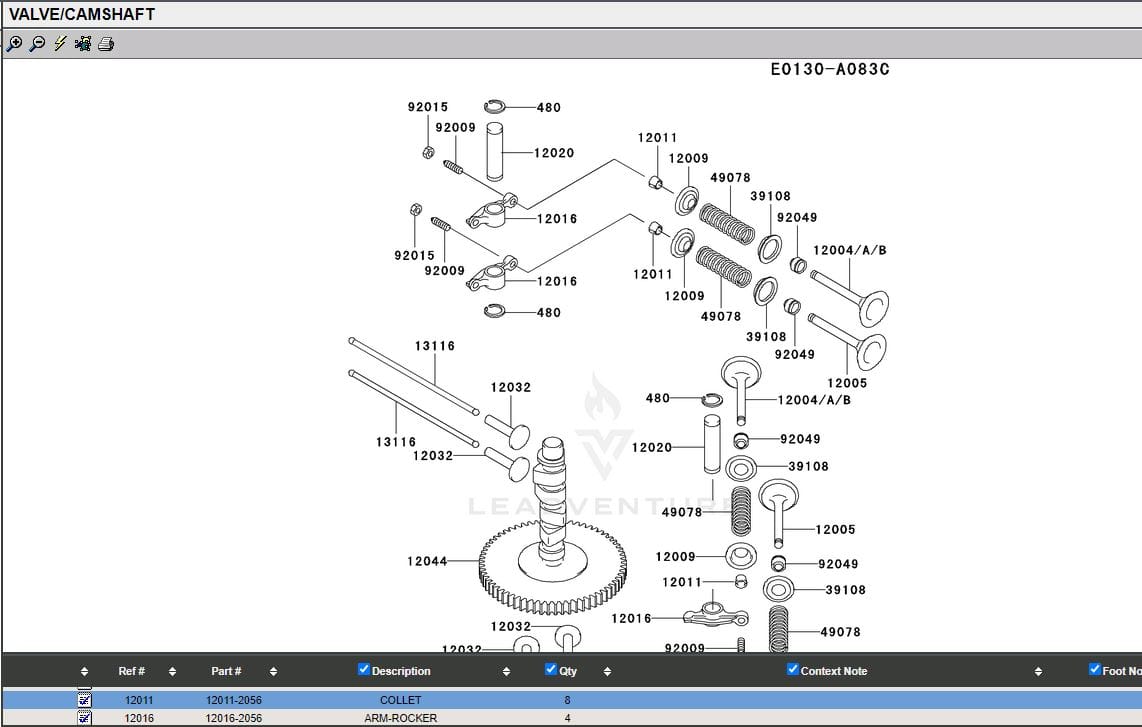Toggle the Description column checkbox

(364, 670)
